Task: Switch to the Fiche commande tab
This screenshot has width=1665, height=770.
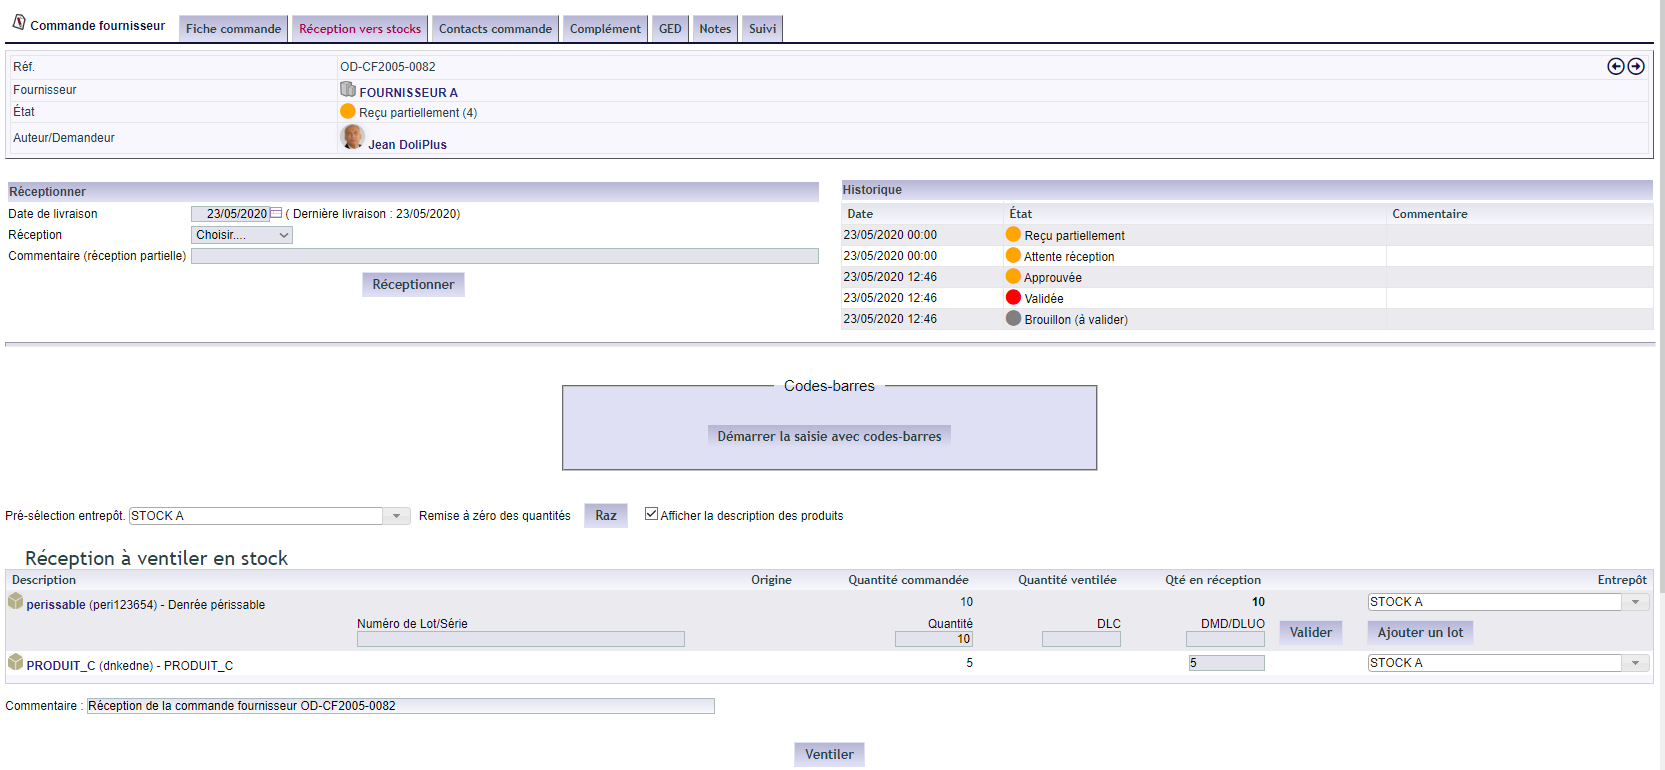Action: point(233,29)
